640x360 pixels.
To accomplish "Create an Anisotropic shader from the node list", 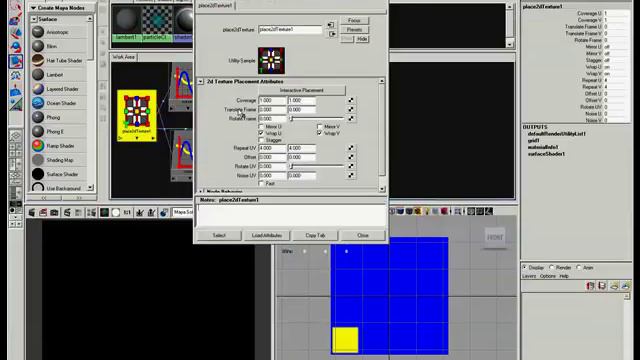I will coord(59,32).
